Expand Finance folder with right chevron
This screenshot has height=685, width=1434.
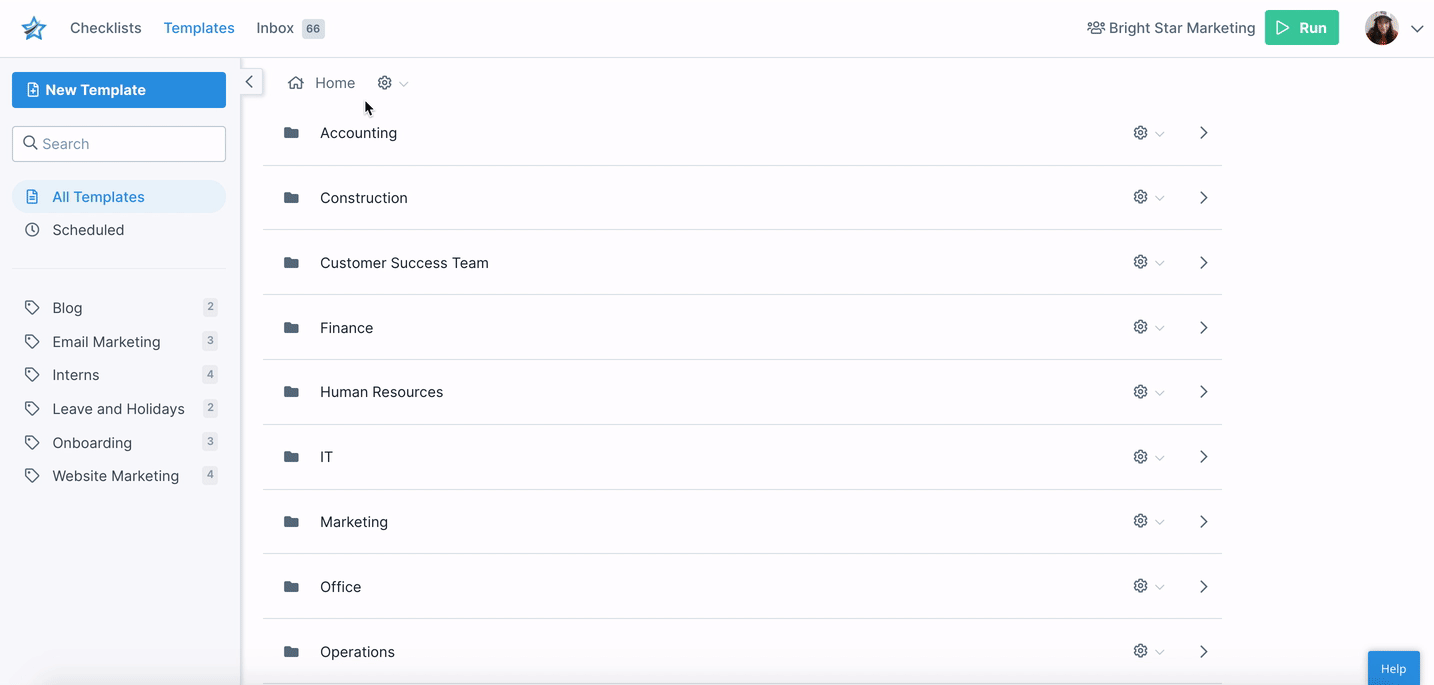tap(1204, 328)
